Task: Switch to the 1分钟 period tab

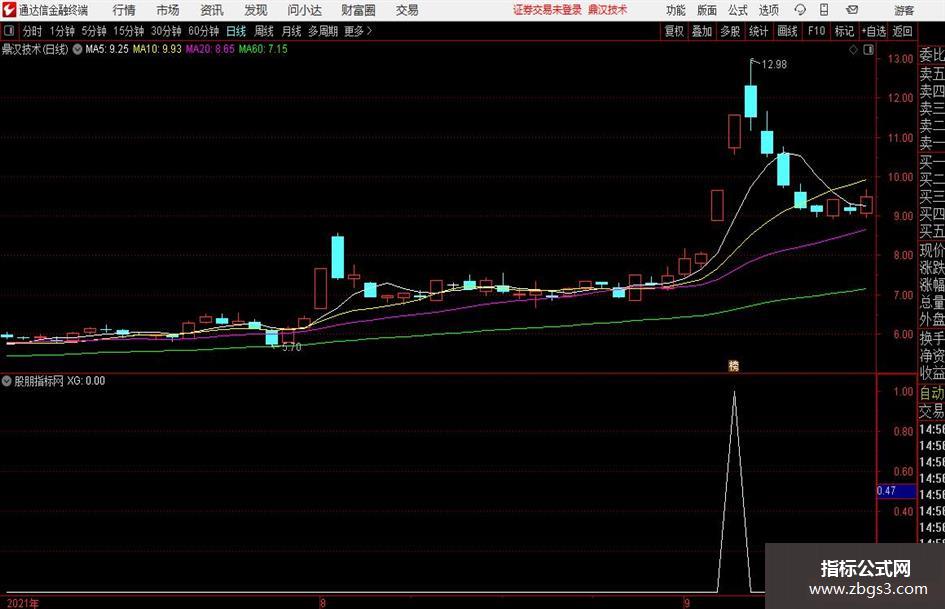Action: pos(62,31)
